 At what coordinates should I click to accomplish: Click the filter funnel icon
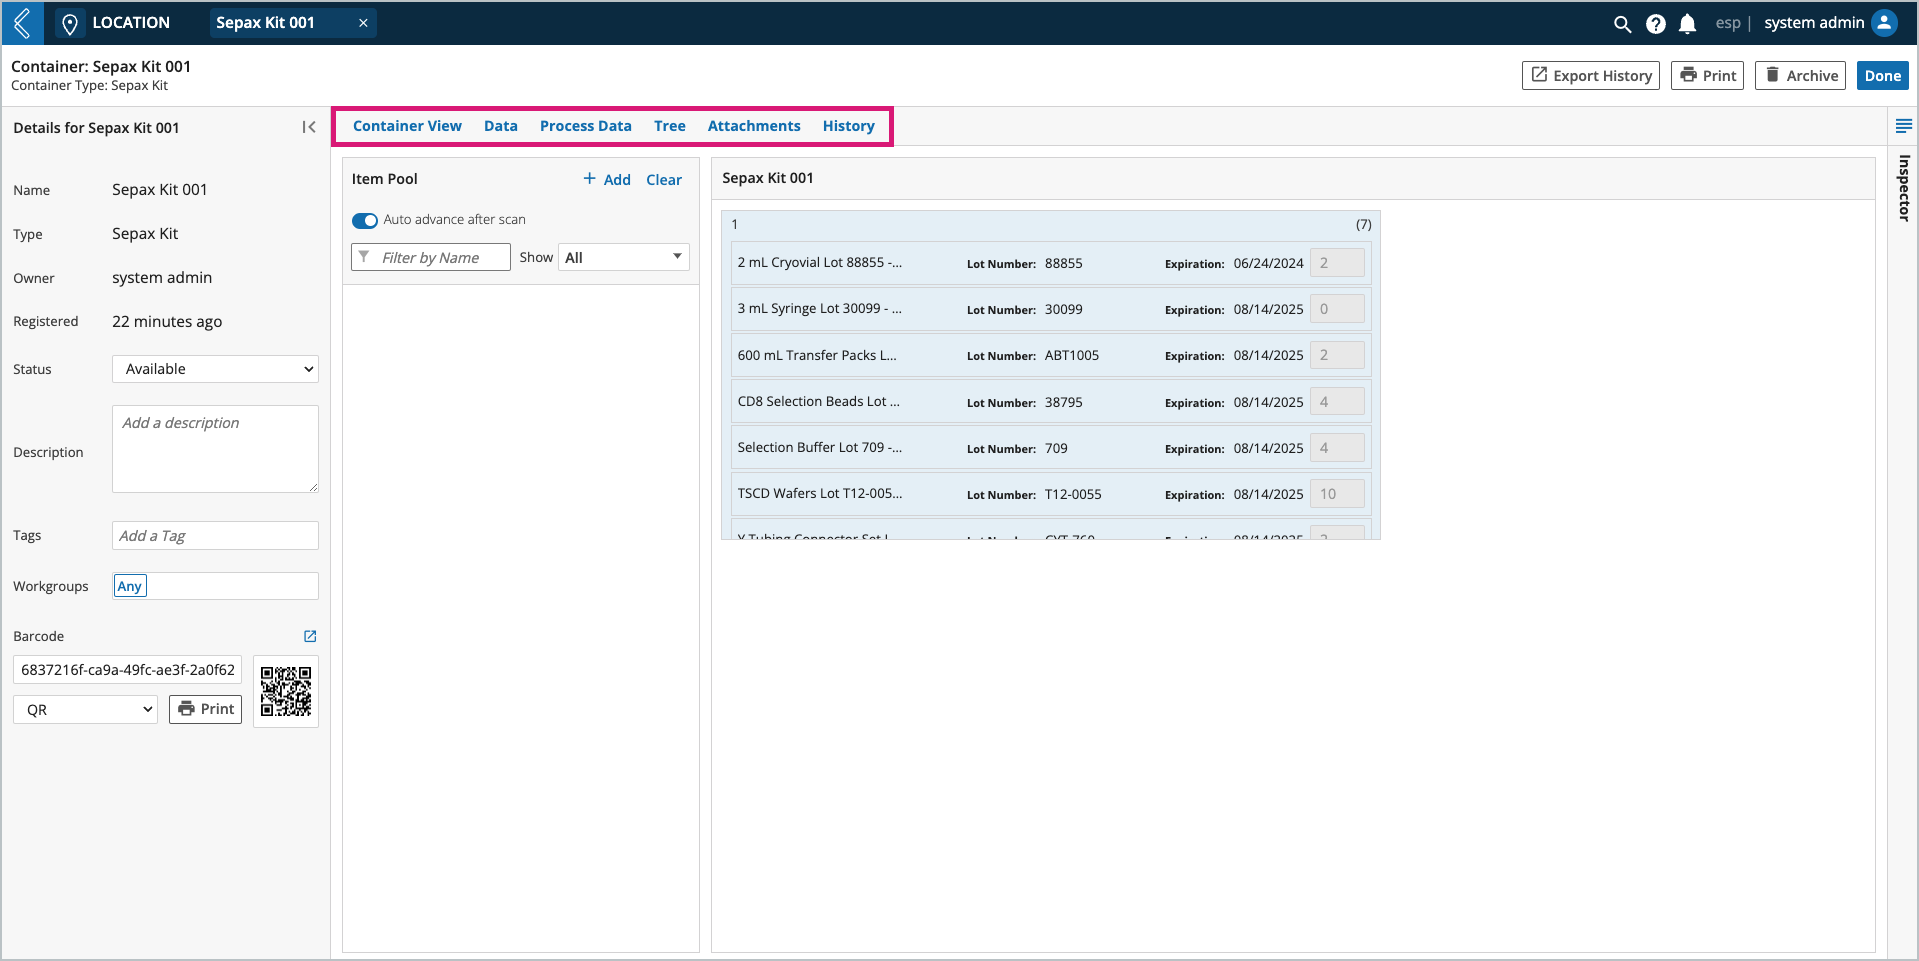364,257
